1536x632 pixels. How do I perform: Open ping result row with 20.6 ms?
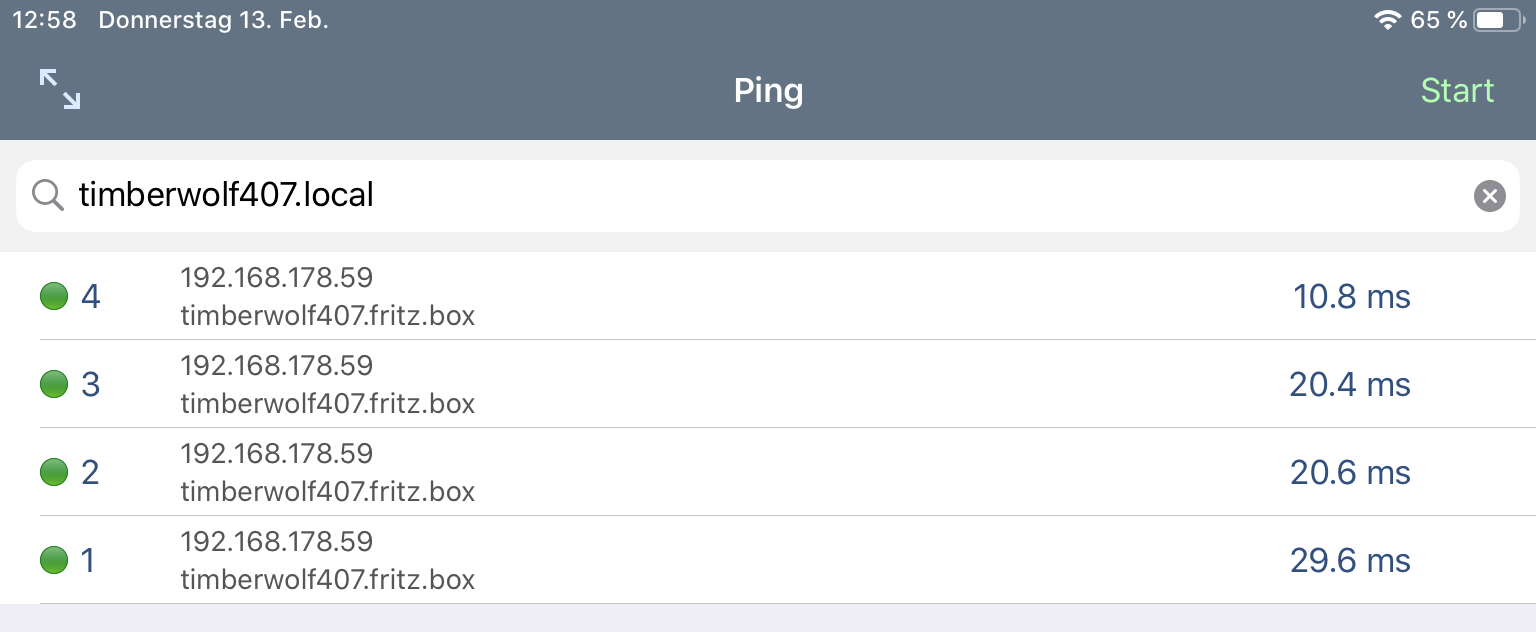pos(768,472)
